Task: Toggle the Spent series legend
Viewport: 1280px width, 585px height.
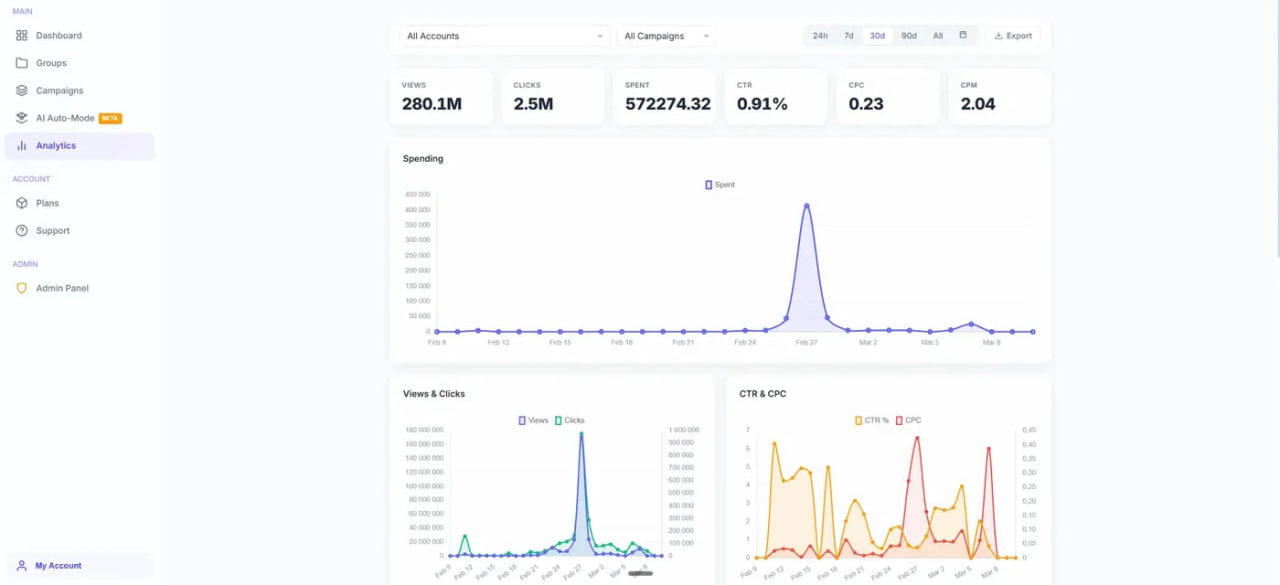Action: 720,185
